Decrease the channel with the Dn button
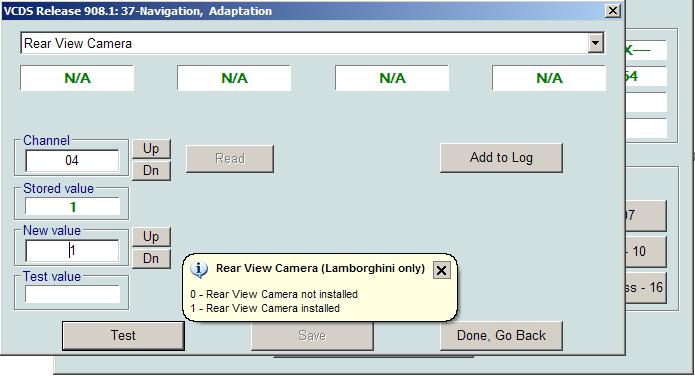 tap(151, 170)
